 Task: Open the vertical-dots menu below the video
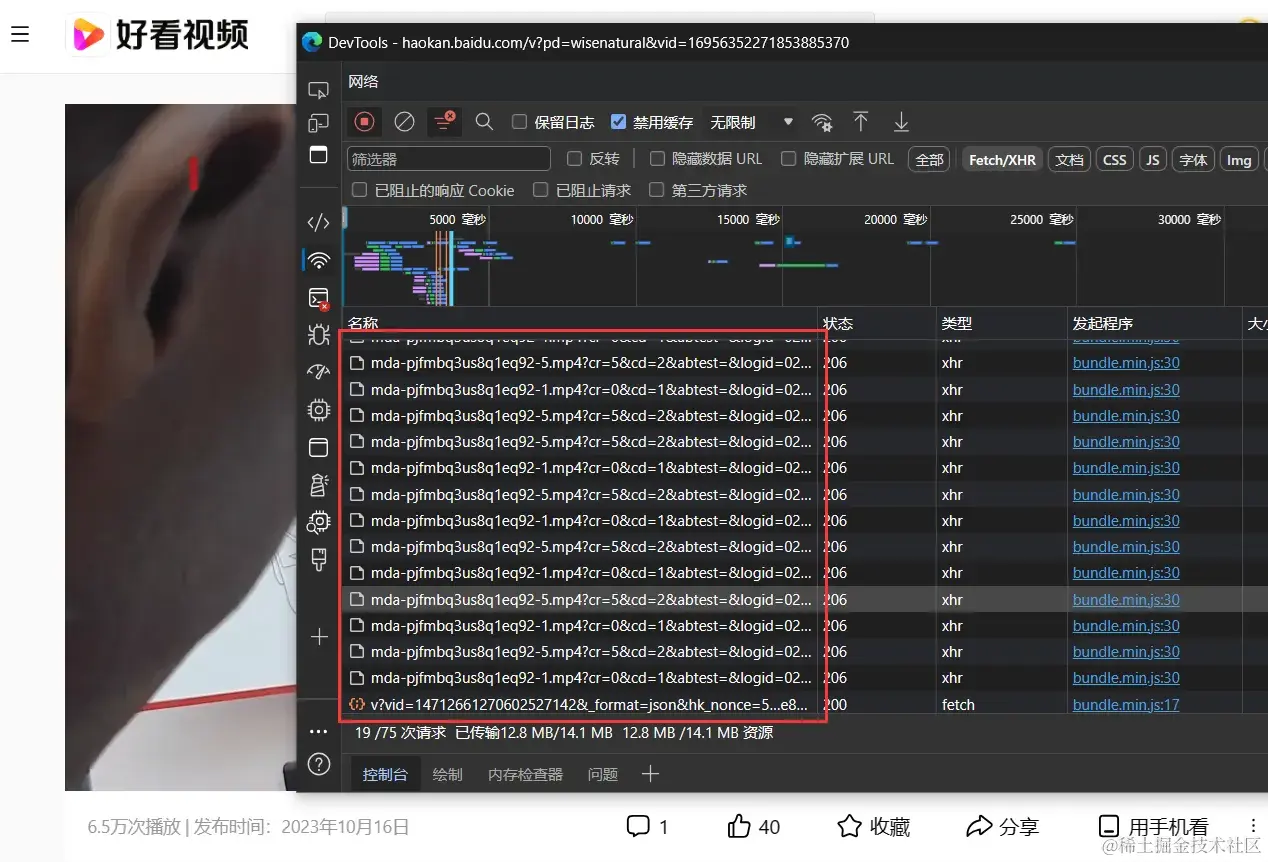(x=1253, y=826)
